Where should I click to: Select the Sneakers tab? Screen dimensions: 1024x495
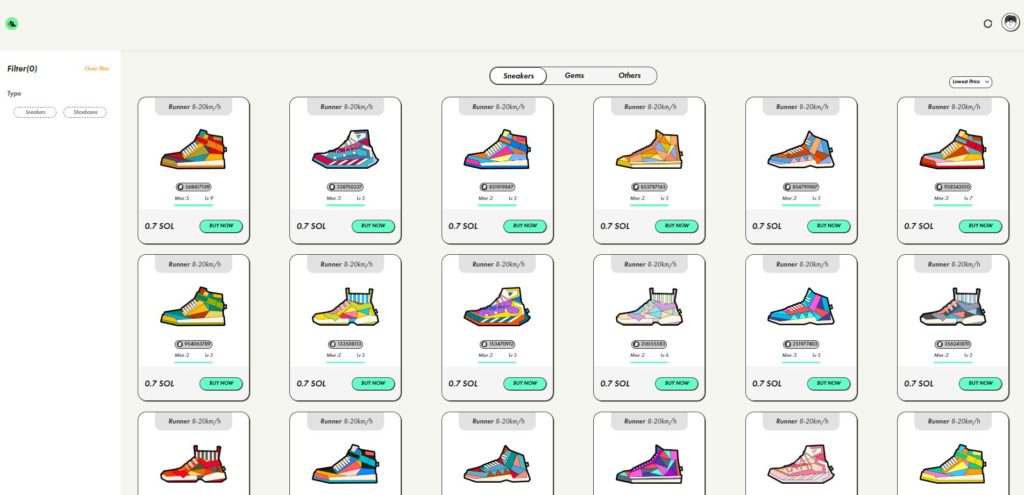click(518, 76)
